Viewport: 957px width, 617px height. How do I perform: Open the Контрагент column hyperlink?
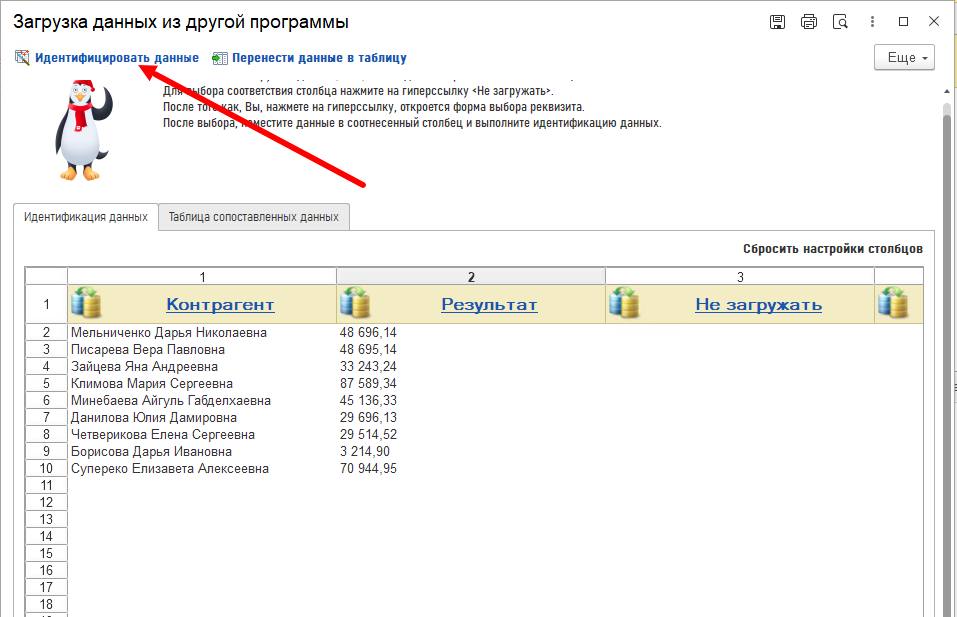[x=220, y=304]
